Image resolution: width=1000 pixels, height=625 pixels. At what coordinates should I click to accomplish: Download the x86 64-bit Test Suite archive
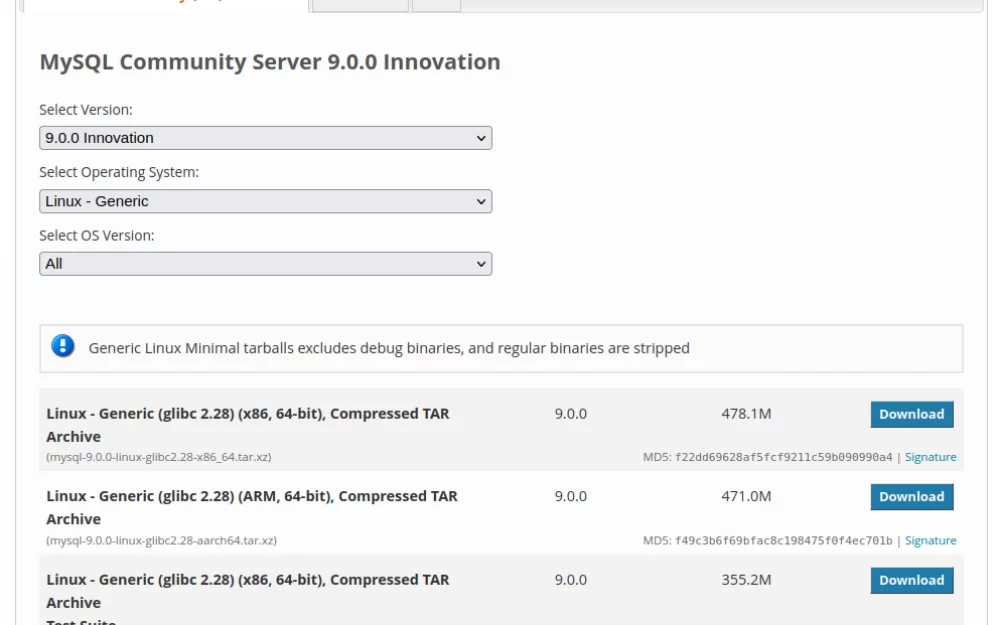click(911, 580)
